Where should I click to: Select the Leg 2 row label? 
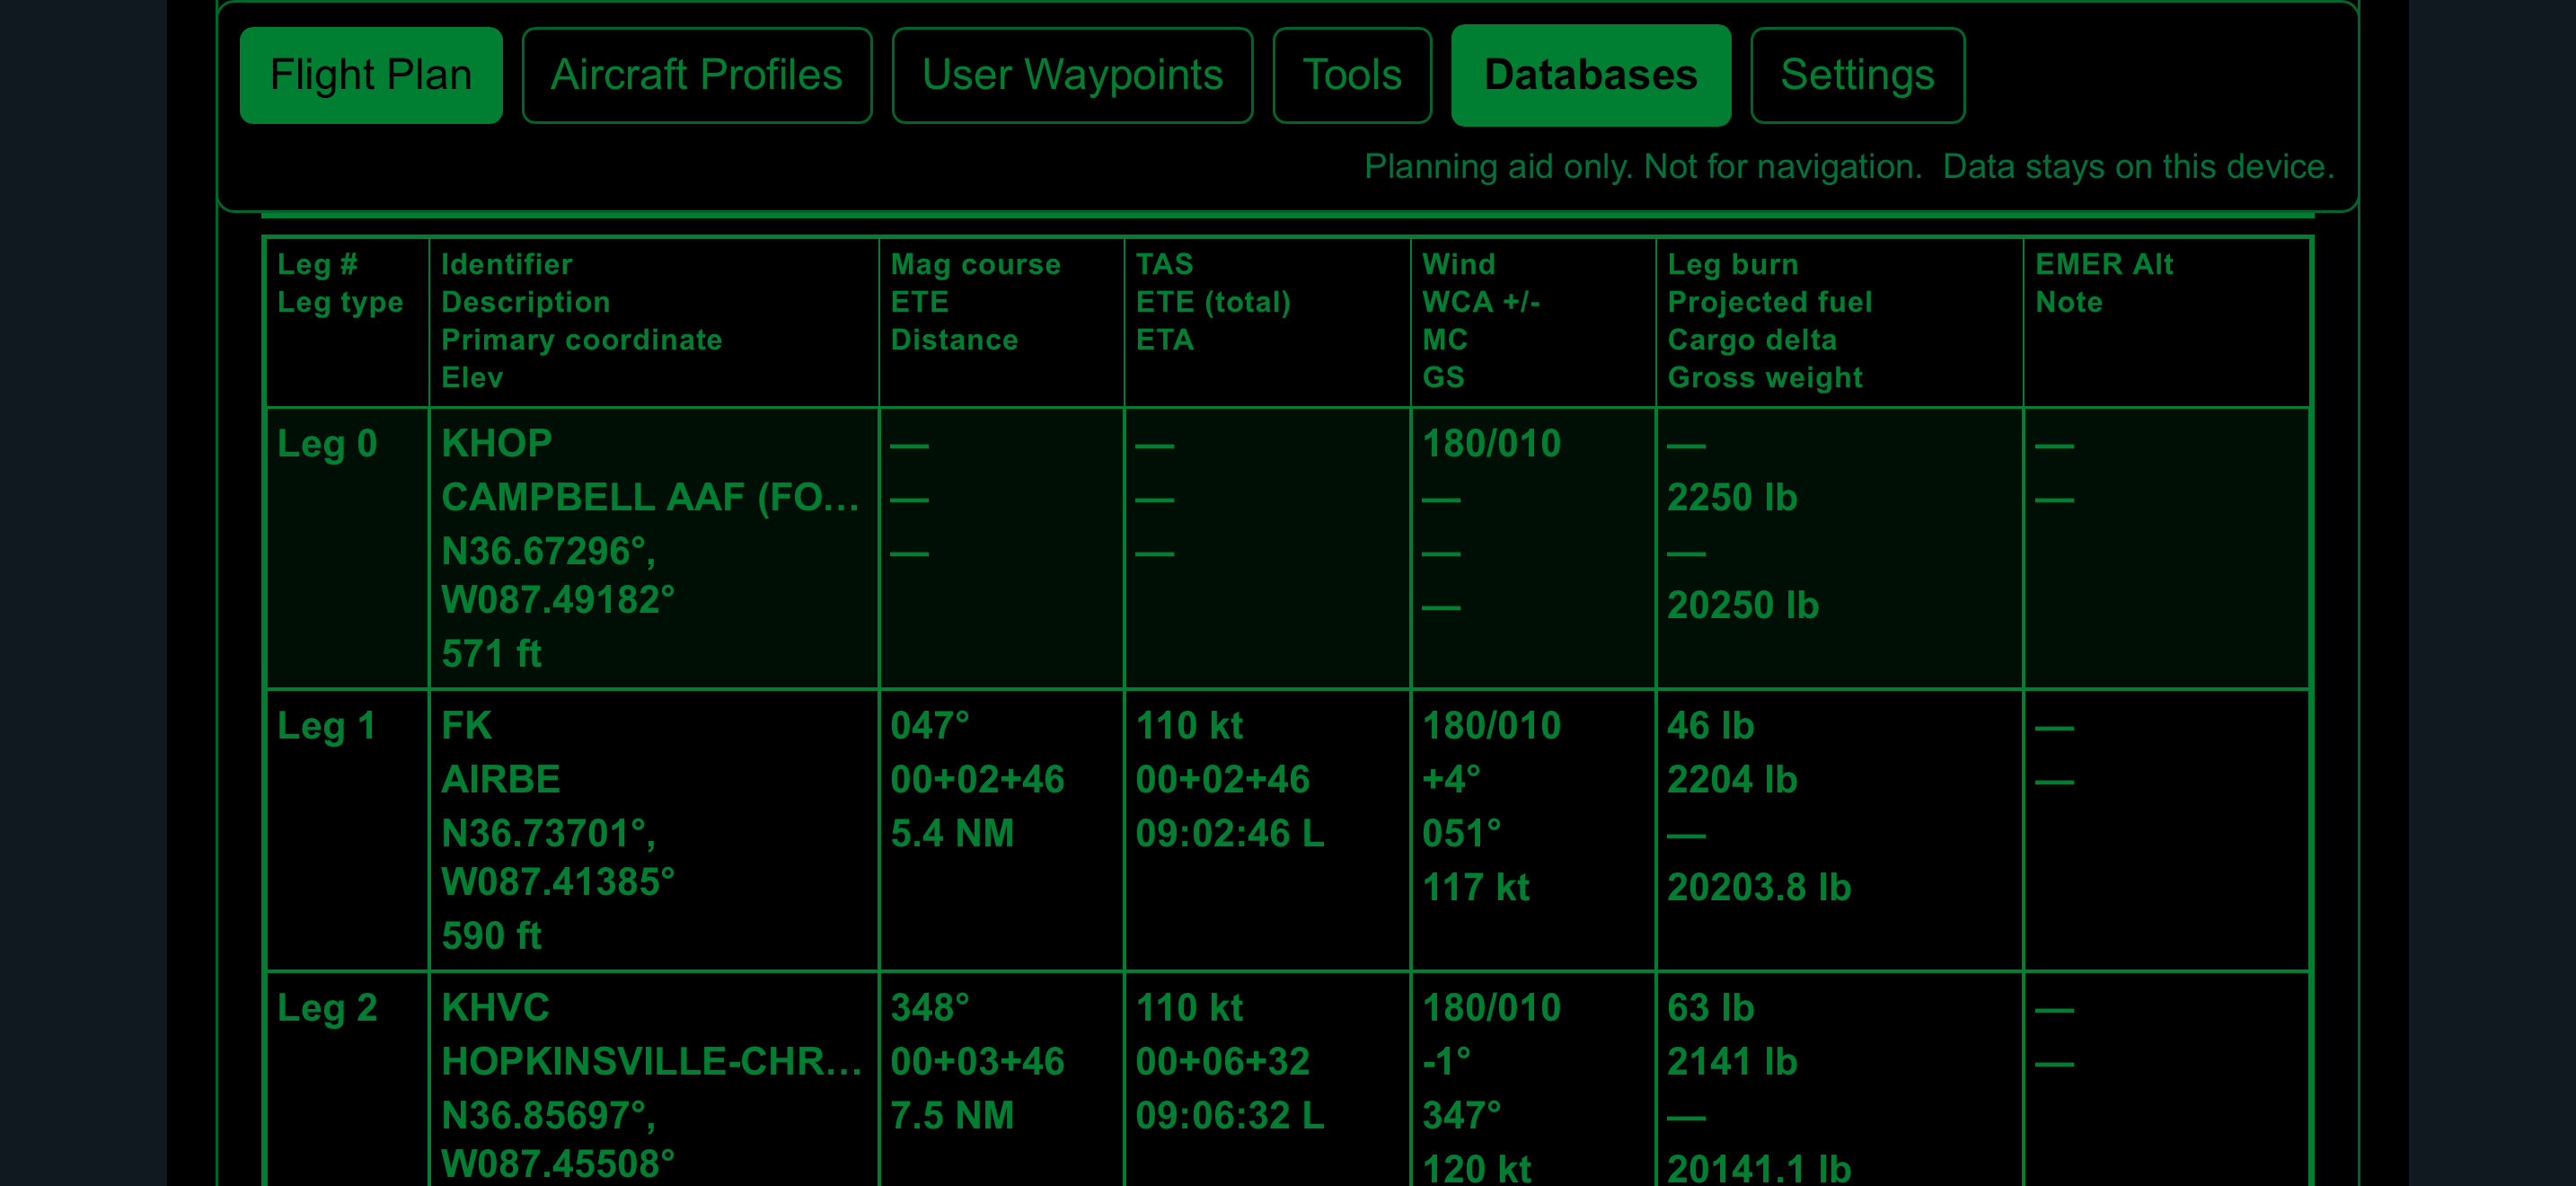[327, 1008]
